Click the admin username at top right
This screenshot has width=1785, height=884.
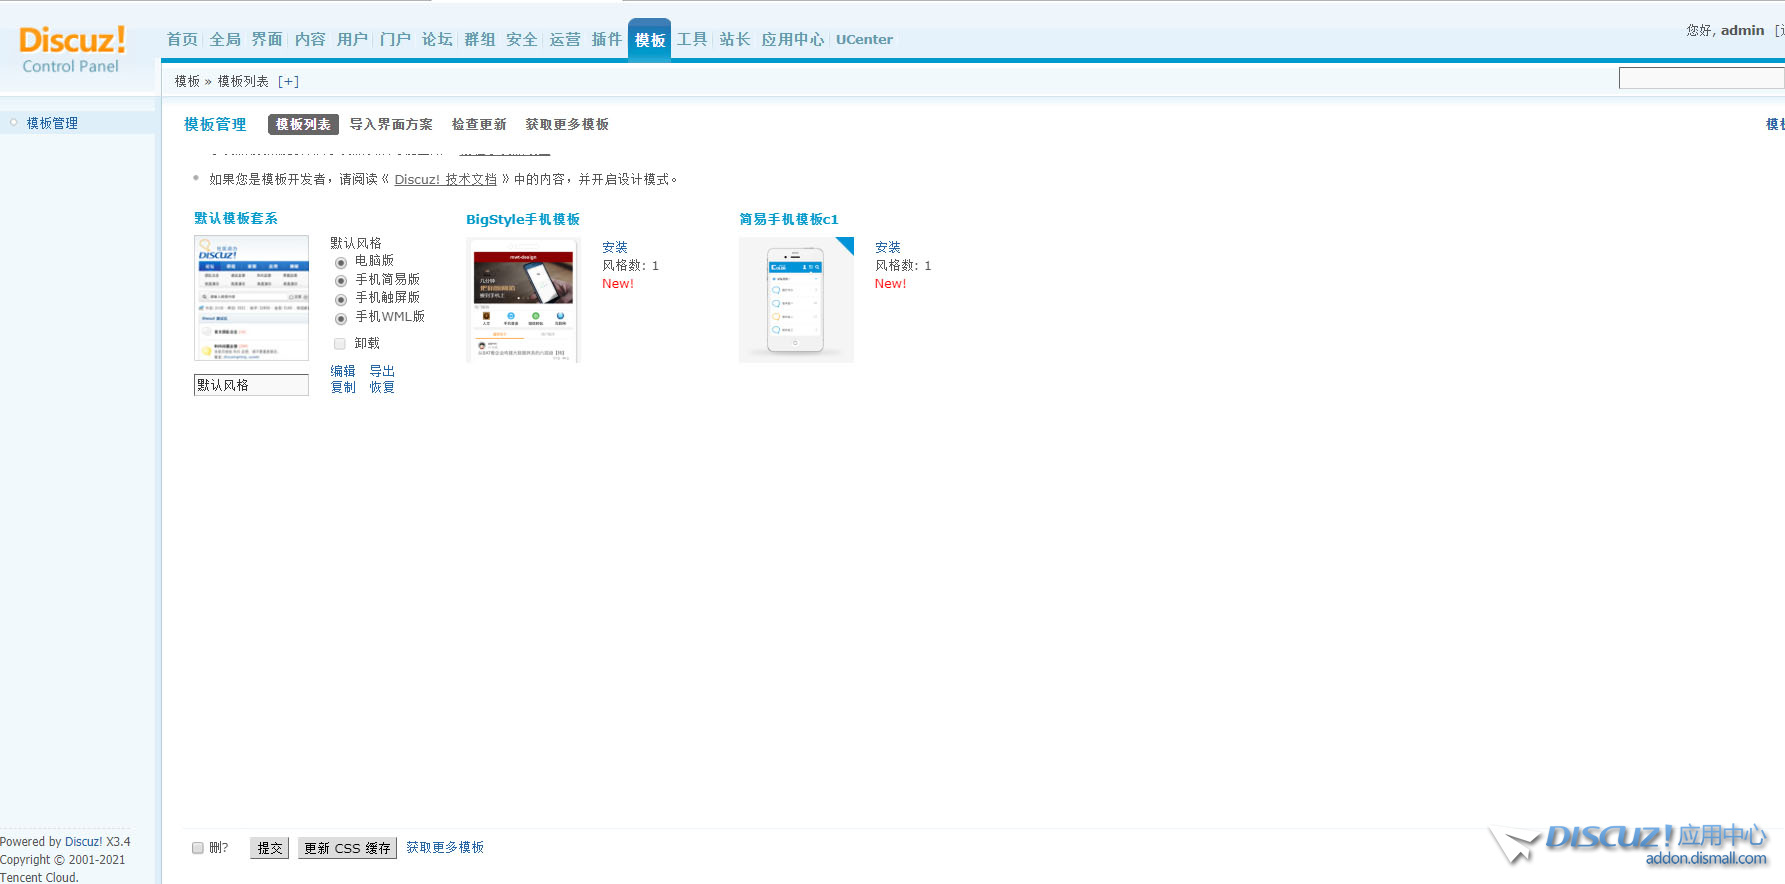point(1742,30)
